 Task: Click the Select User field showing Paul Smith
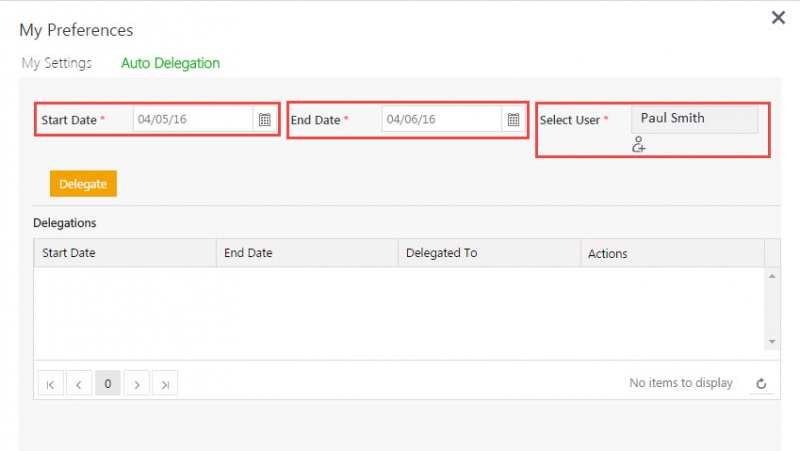point(694,119)
